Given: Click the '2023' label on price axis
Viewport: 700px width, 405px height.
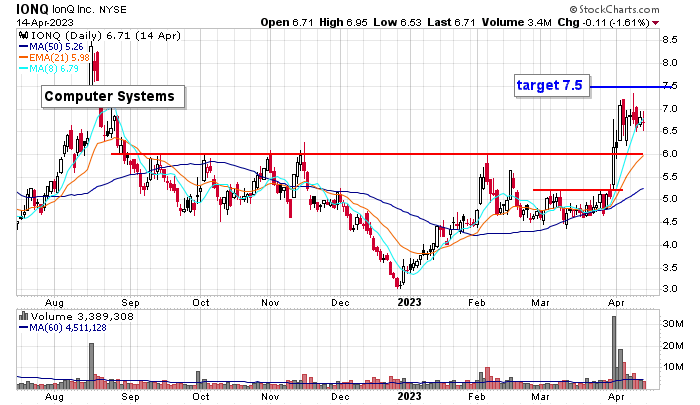Looking at the screenshot, I should click(409, 302).
